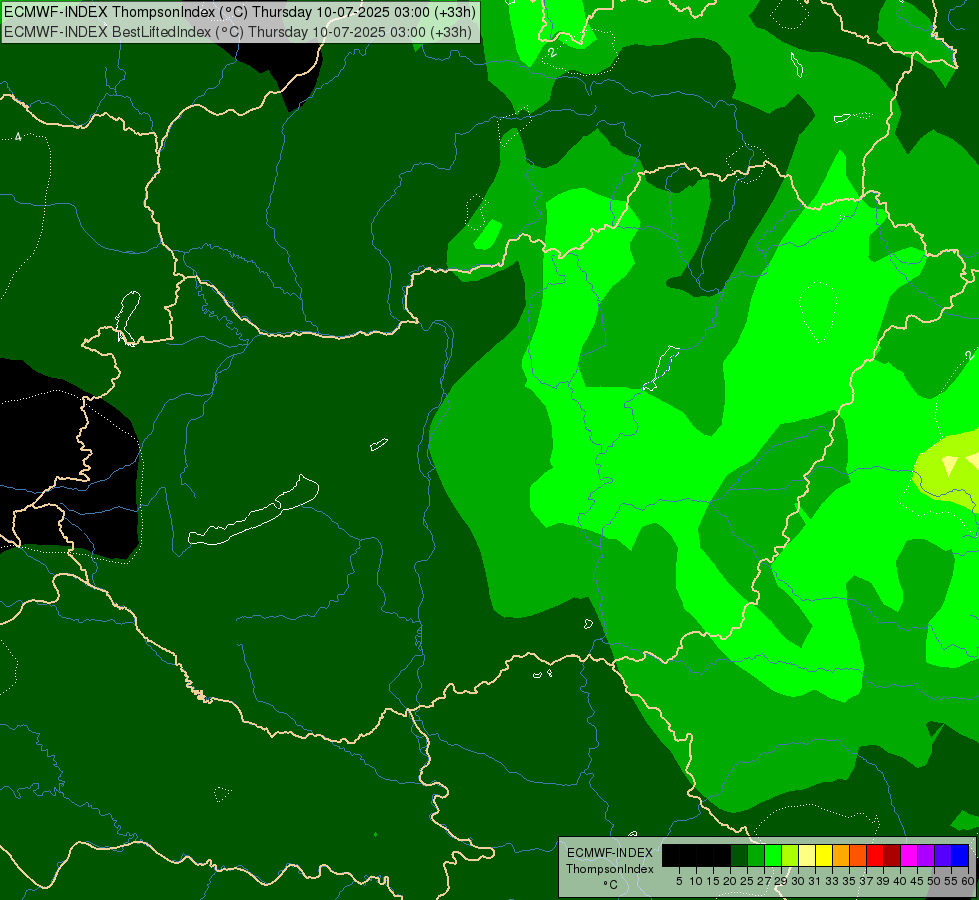
Task: Click the magenta 40–45 legend swatch
Action: pos(909,855)
